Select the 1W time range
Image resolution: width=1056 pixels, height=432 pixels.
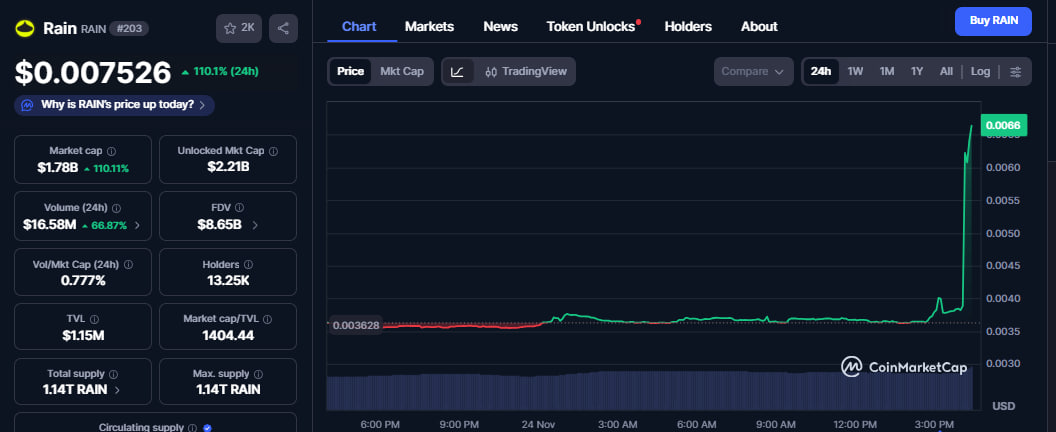pos(855,71)
